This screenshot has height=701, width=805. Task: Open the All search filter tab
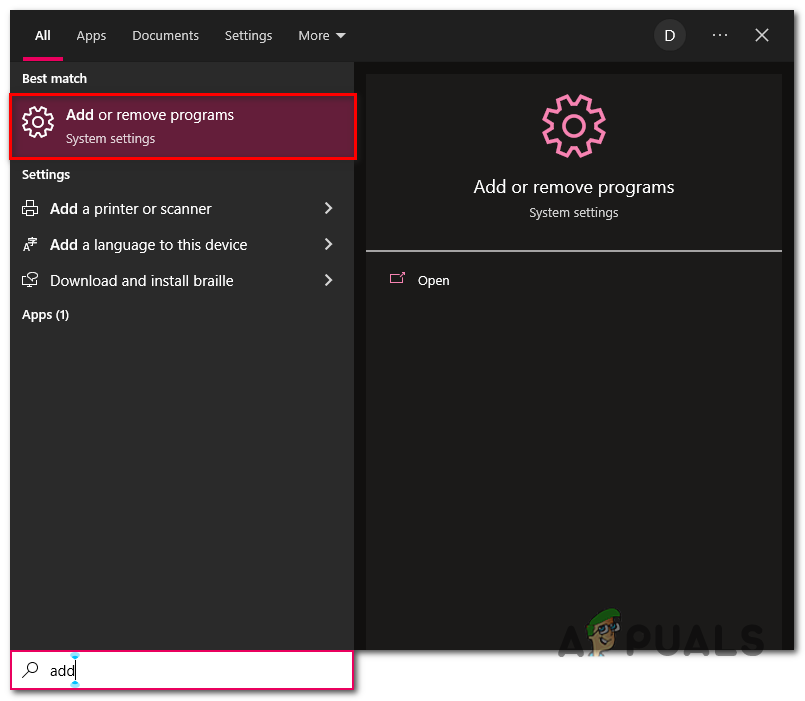[43, 35]
